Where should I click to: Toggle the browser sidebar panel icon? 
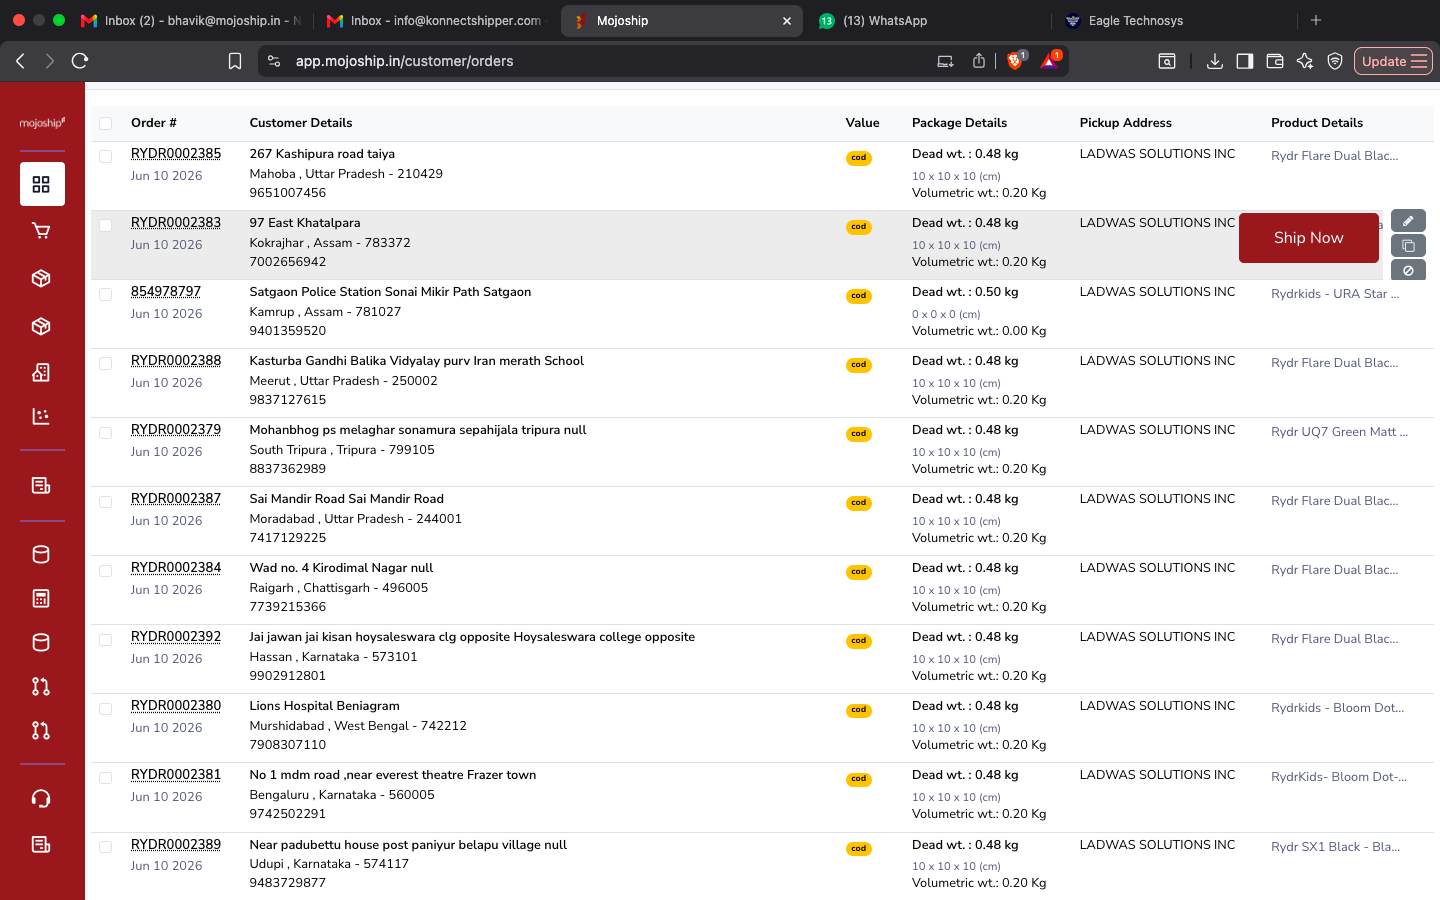point(1245,61)
